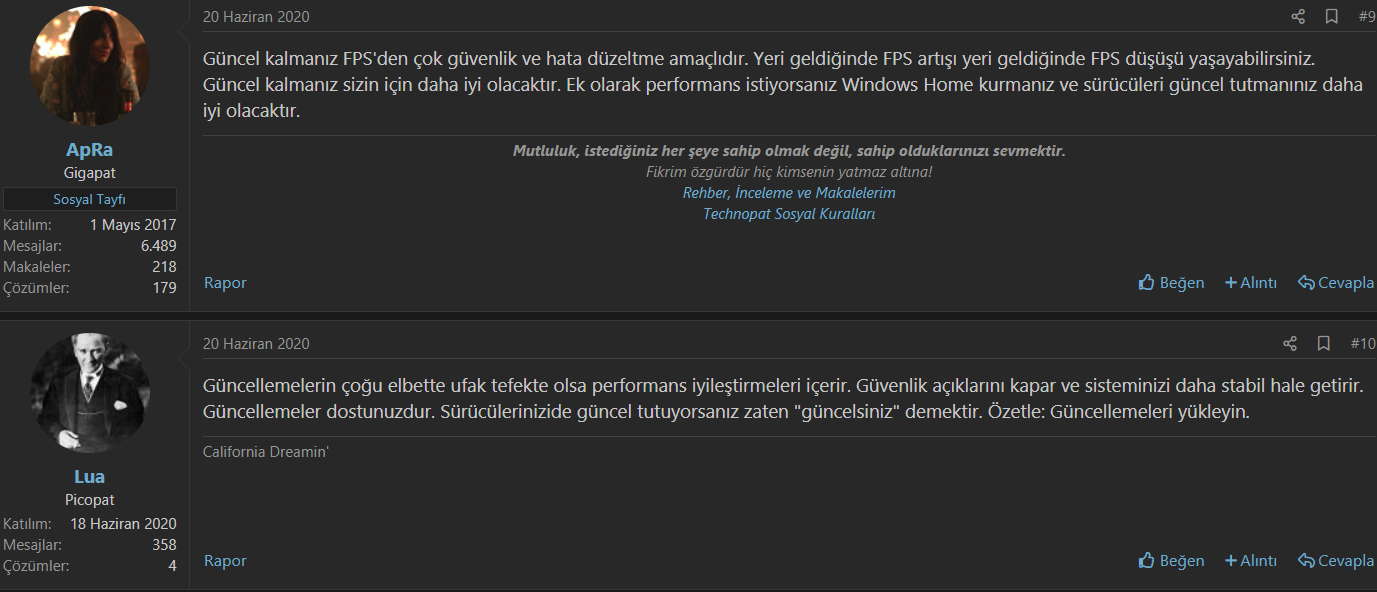Report ApRa's post via Rapor
The height and width of the screenshot is (592, 1377).
pyautogui.click(x=225, y=283)
